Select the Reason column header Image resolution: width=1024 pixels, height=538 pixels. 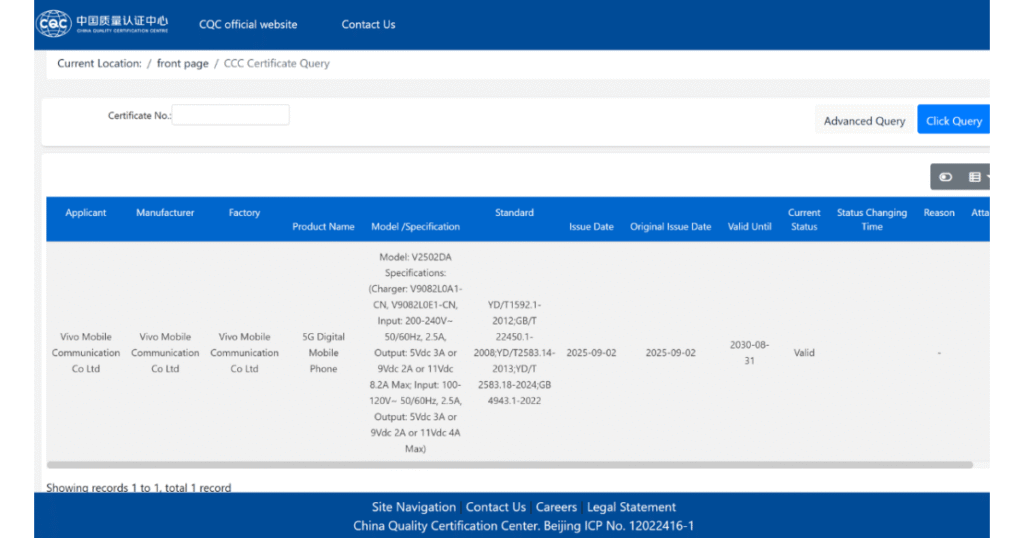coord(939,213)
